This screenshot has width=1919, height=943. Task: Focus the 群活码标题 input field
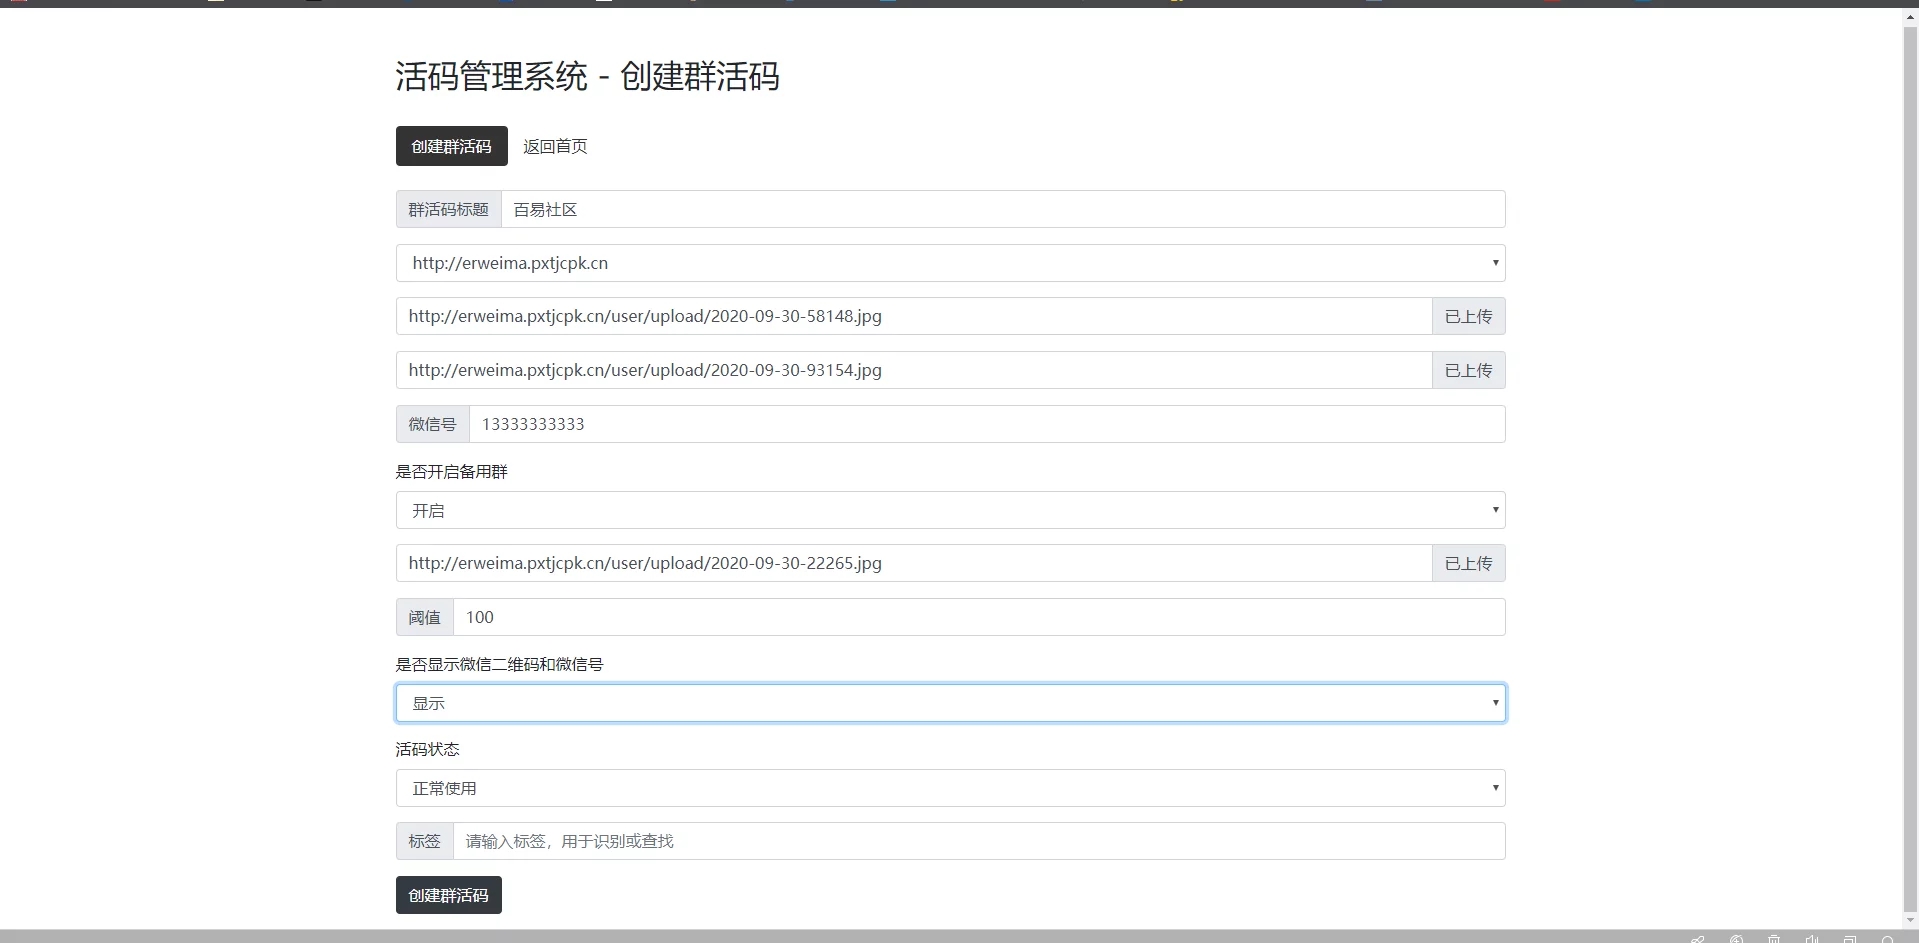click(x=1002, y=209)
